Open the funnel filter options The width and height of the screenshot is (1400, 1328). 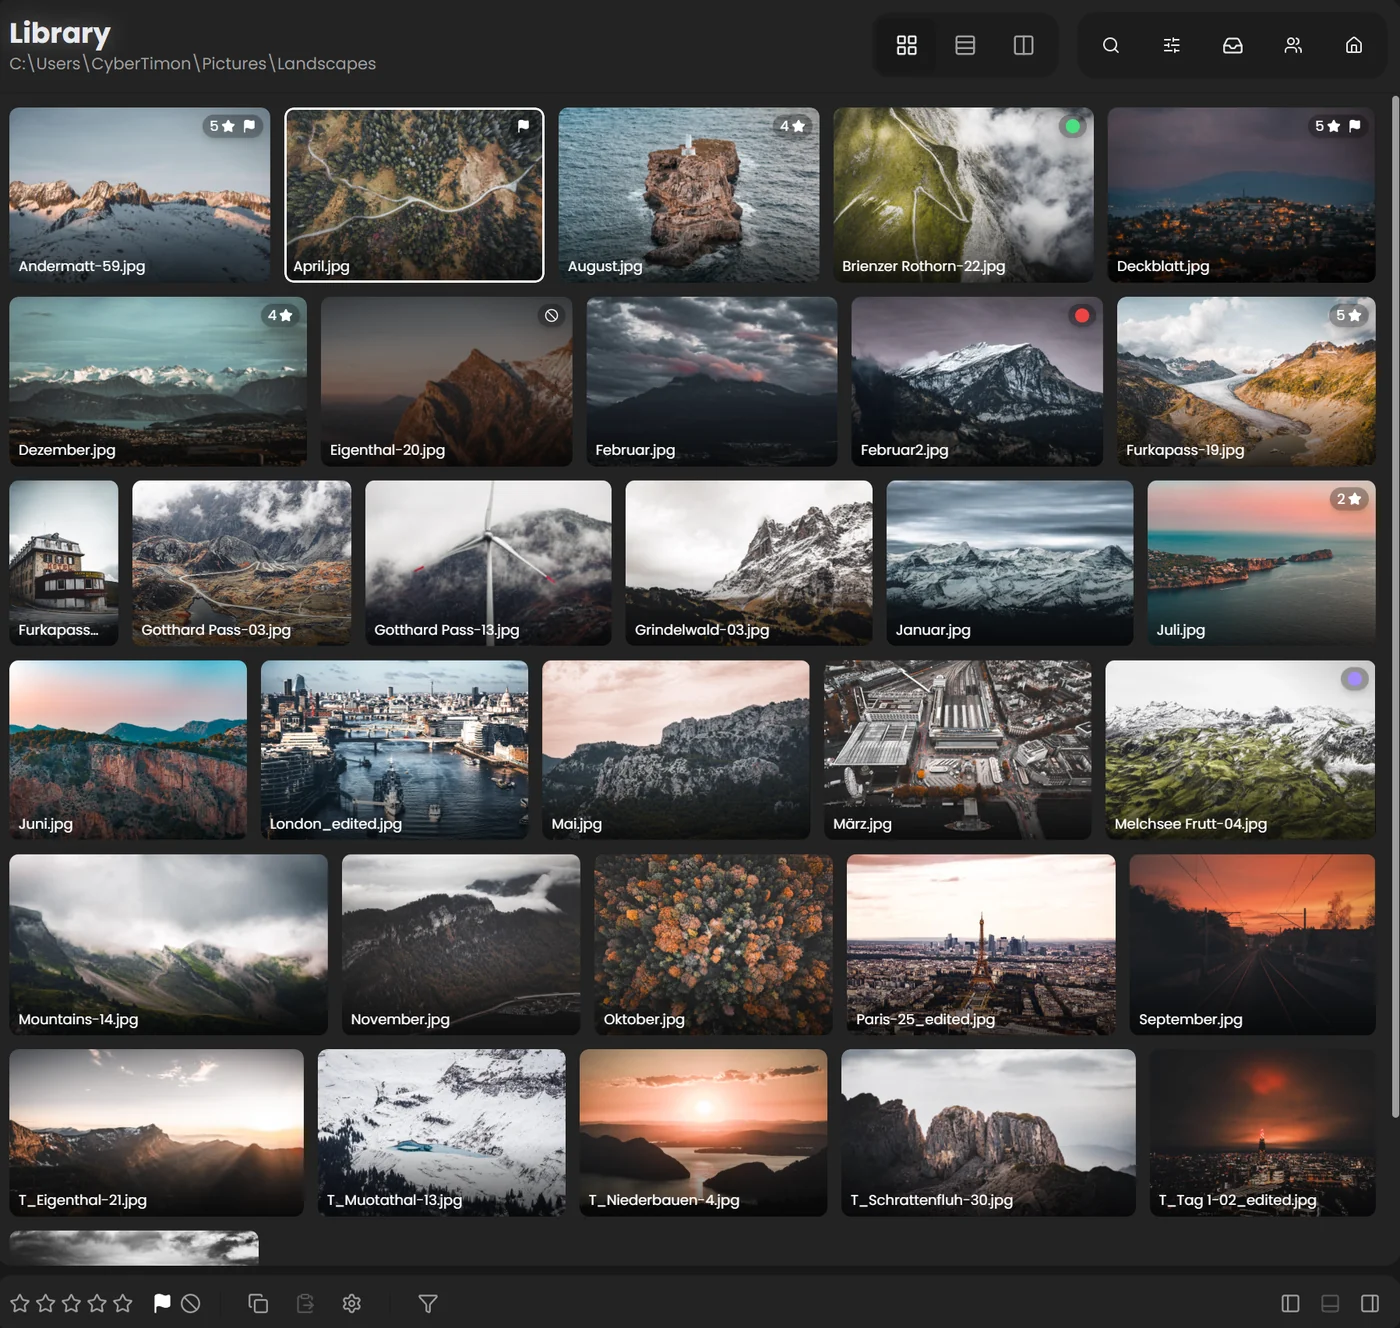point(428,1303)
